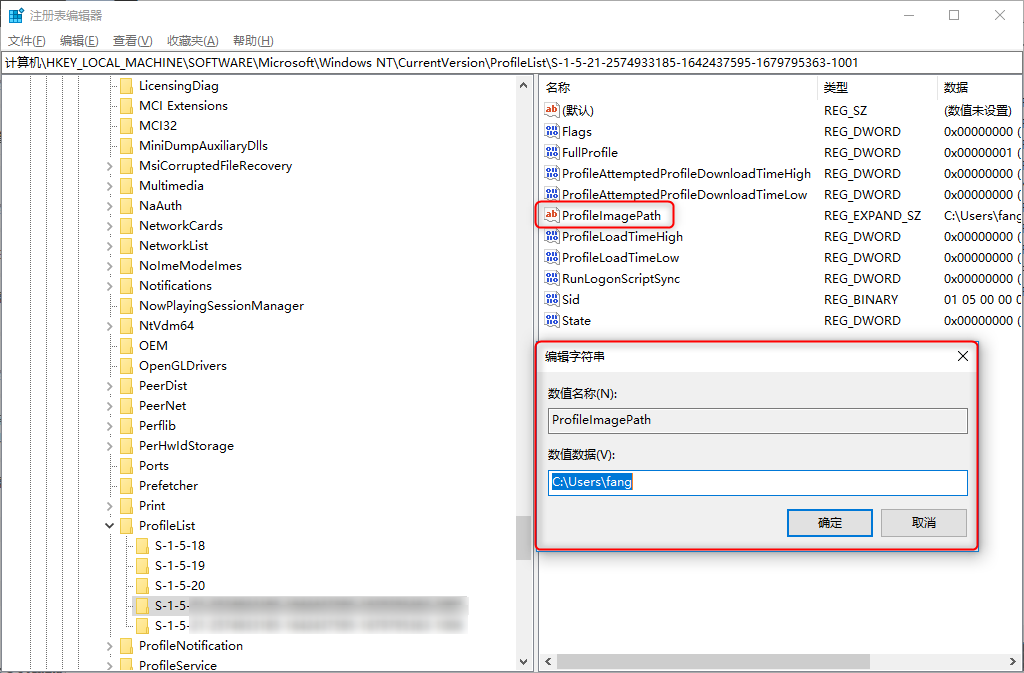Click the DWORD icon next to ProfileLoadTimeHigh
This screenshot has width=1024, height=673.
tap(552, 236)
